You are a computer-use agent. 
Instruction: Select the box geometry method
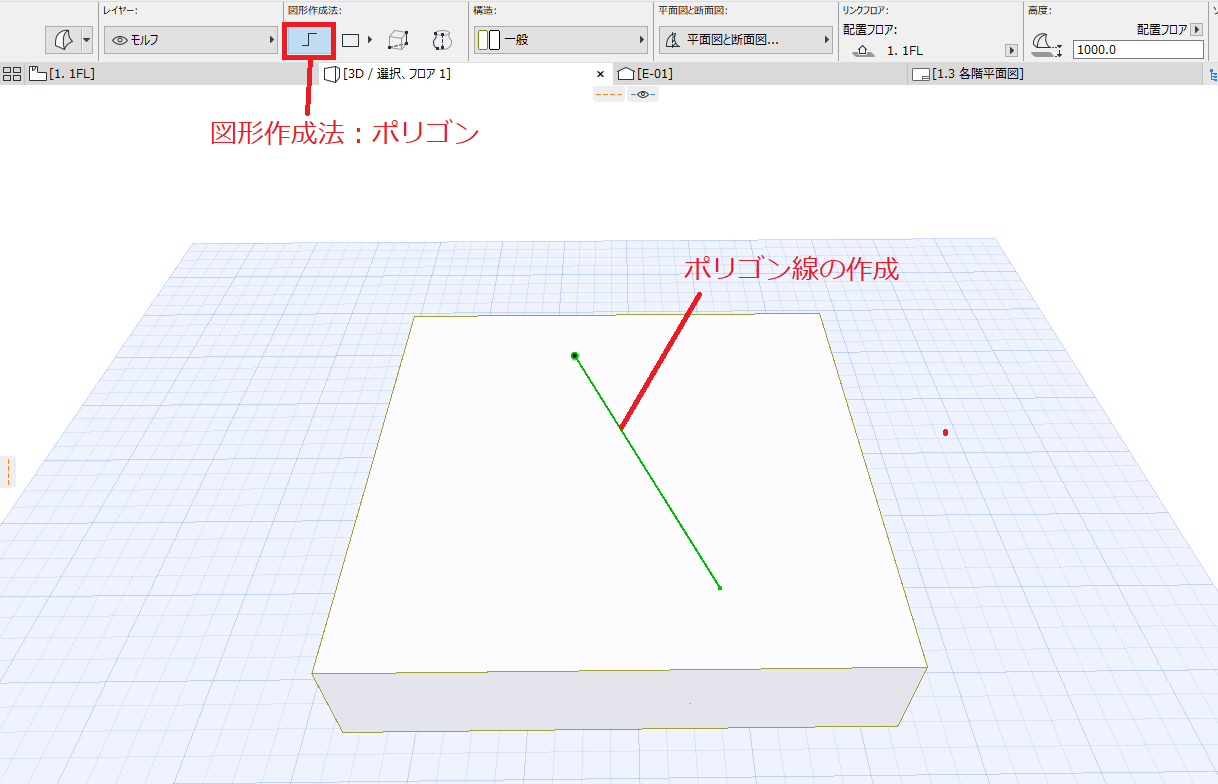pyautogui.click(x=399, y=41)
